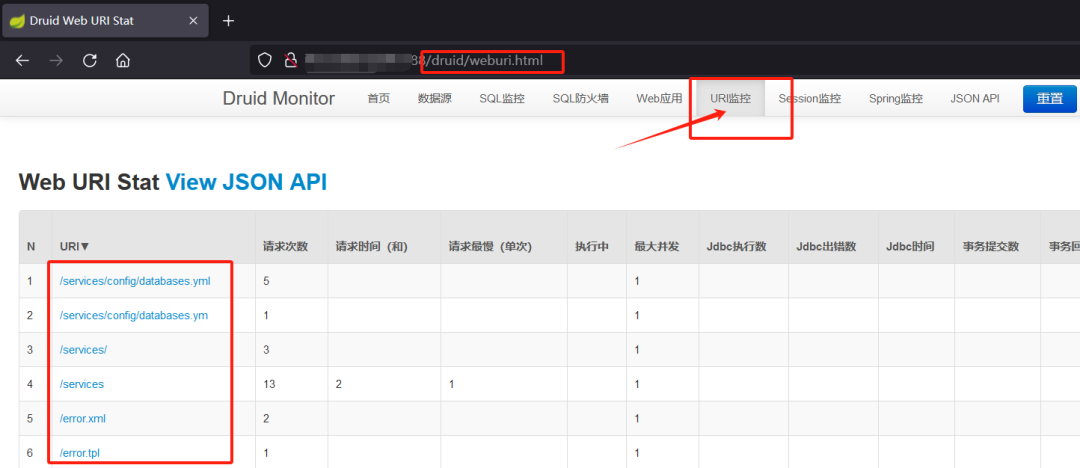Open the 首页 navigation item
The image size is (1080, 468).
378,99
